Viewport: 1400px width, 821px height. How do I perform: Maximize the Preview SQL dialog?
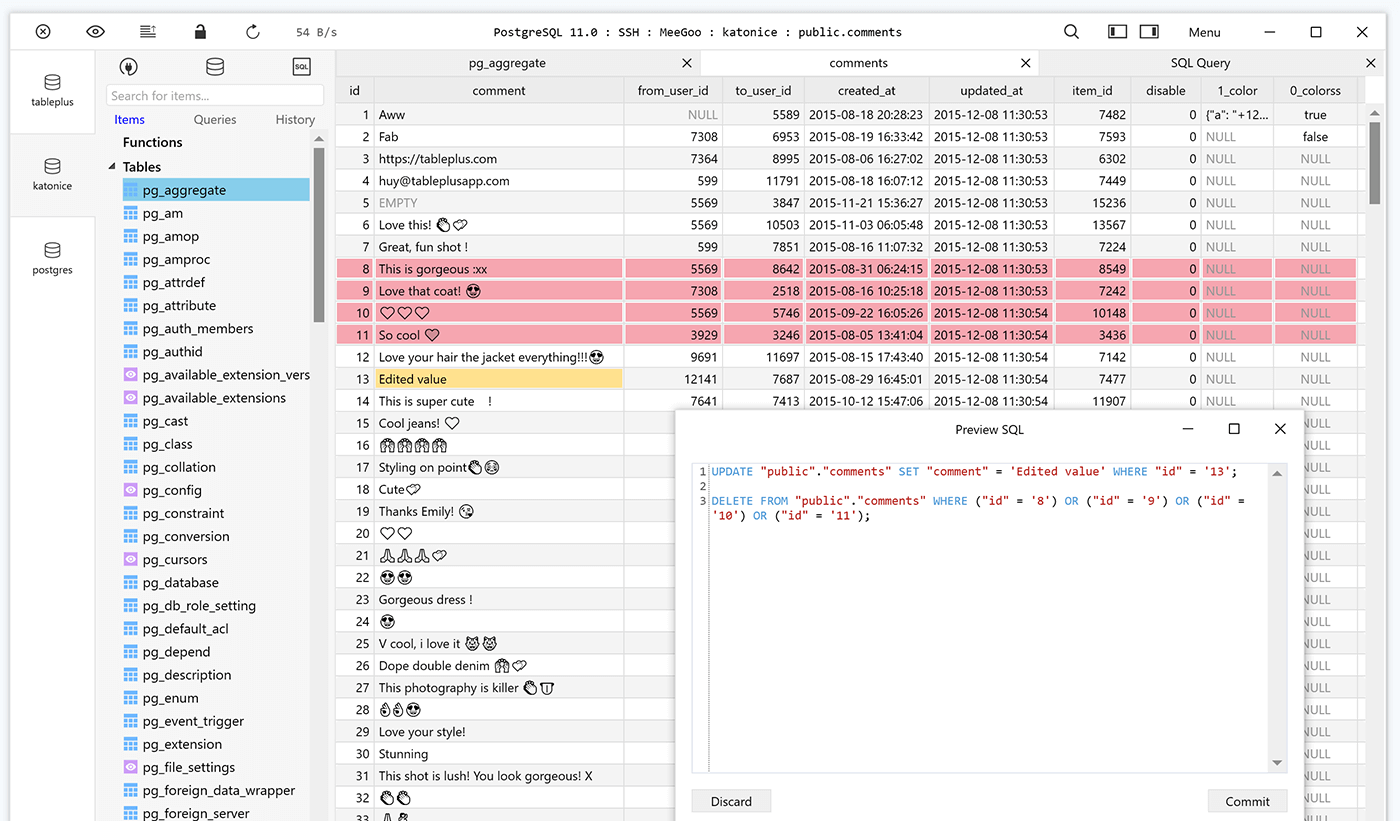(x=1234, y=429)
